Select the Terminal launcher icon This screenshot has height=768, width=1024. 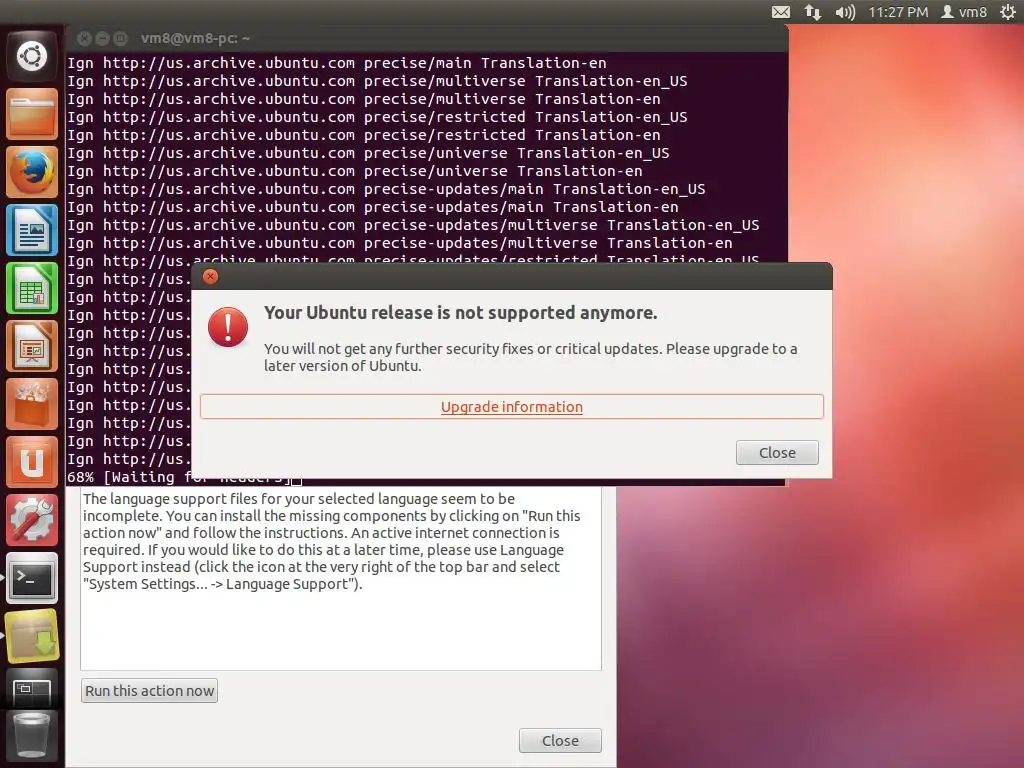pos(32,579)
